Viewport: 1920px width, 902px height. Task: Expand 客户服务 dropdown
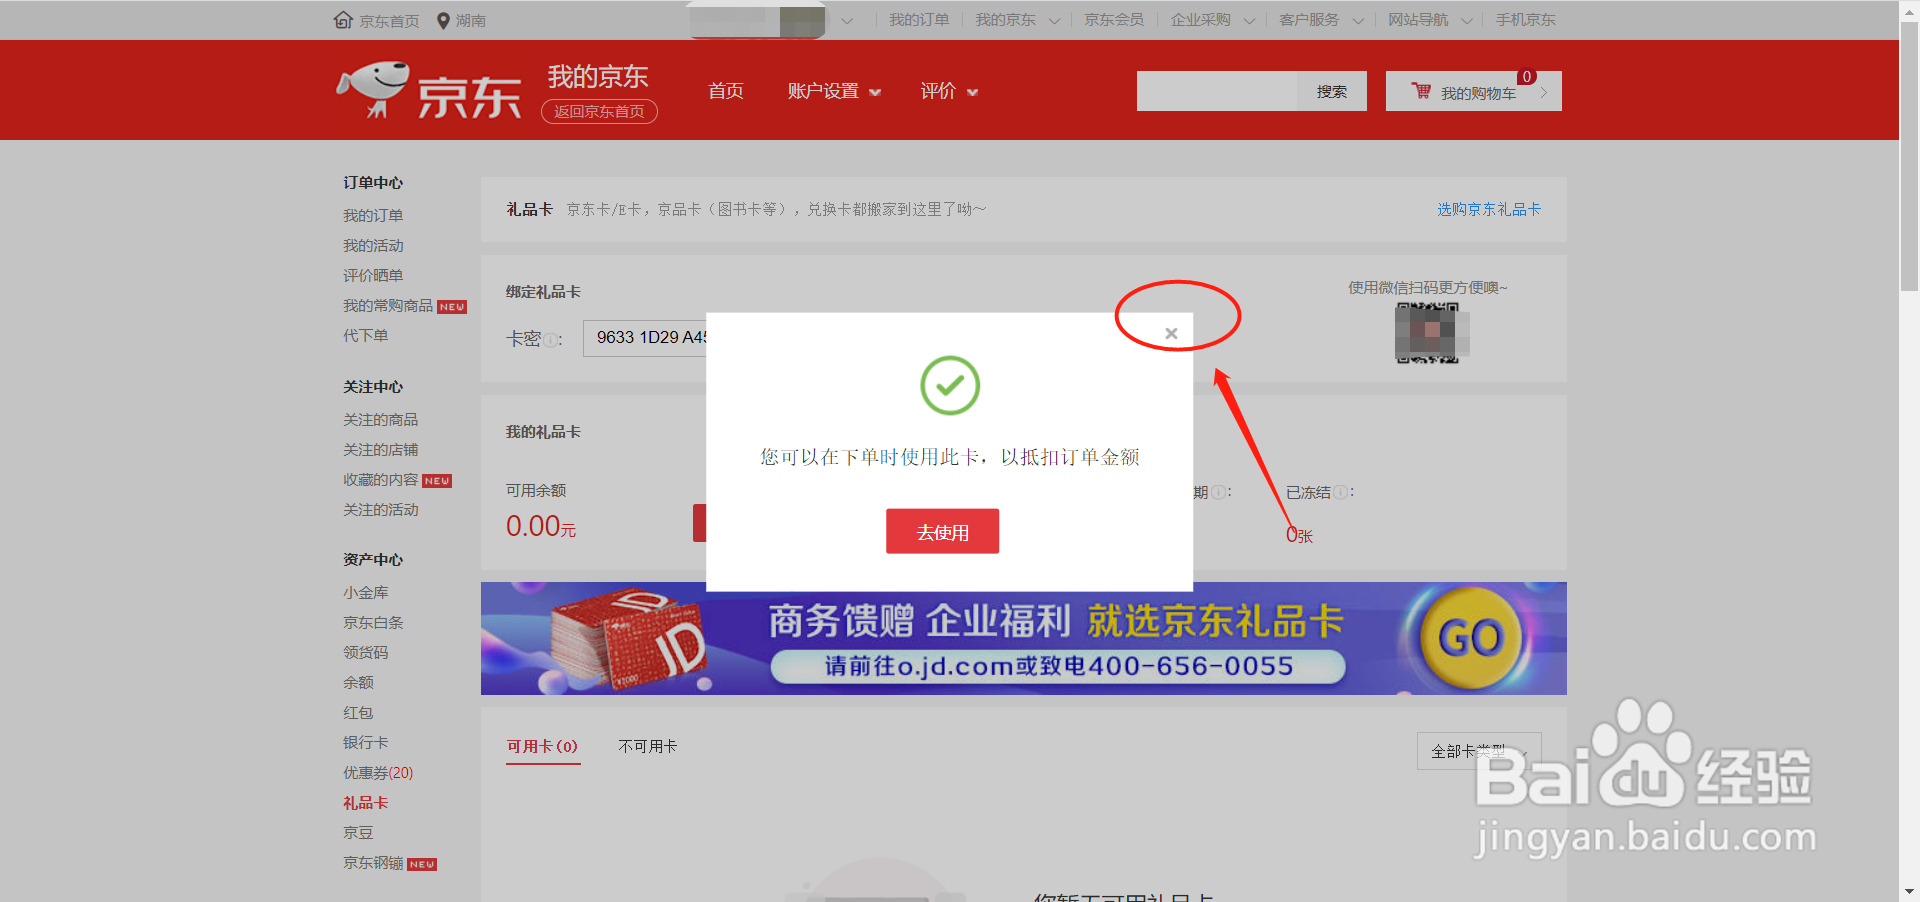[x=1322, y=20]
